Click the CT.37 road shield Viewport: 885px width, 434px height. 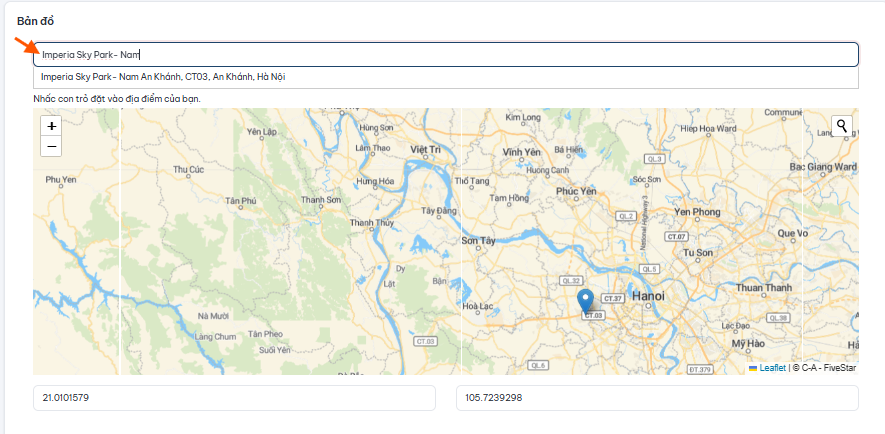(x=612, y=297)
